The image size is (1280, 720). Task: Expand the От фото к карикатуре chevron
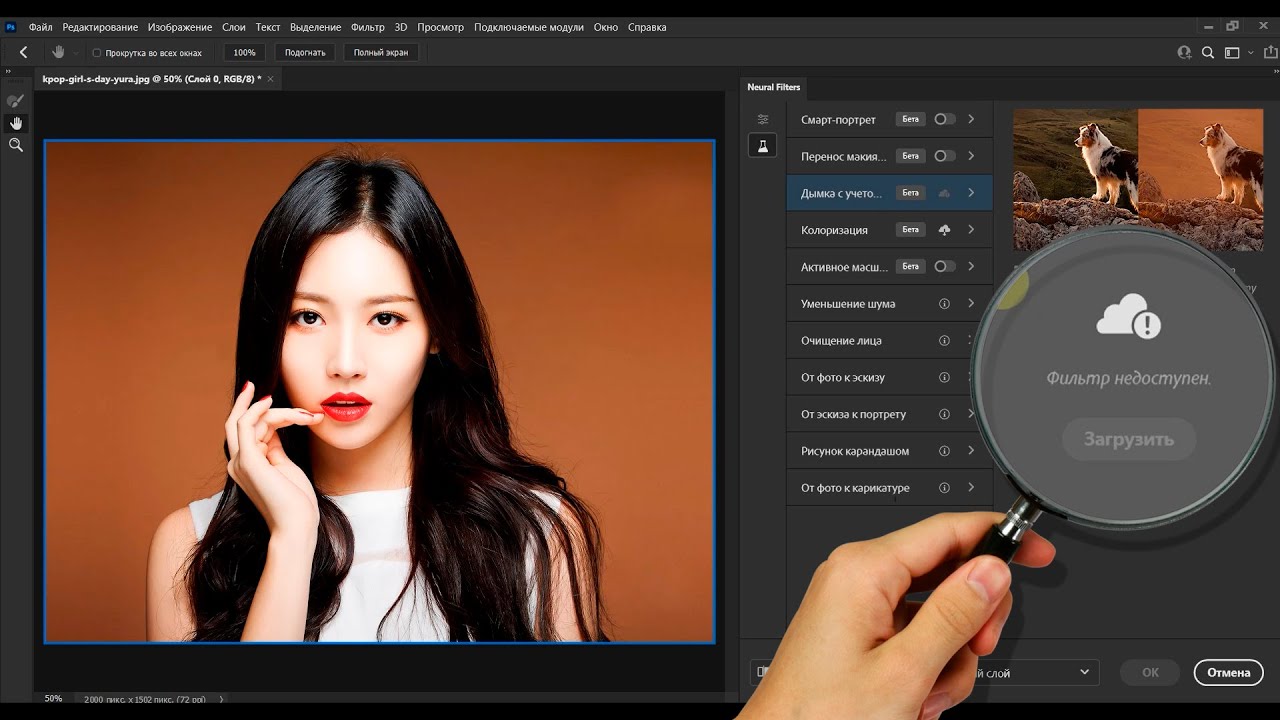[x=971, y=488]
